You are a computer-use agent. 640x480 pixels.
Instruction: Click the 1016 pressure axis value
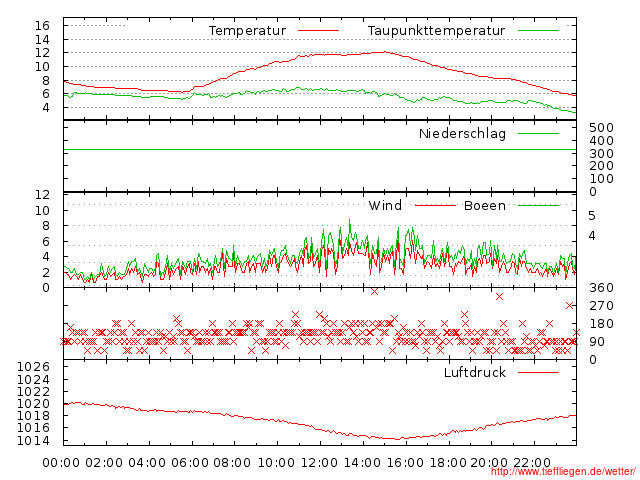point(33,428)
